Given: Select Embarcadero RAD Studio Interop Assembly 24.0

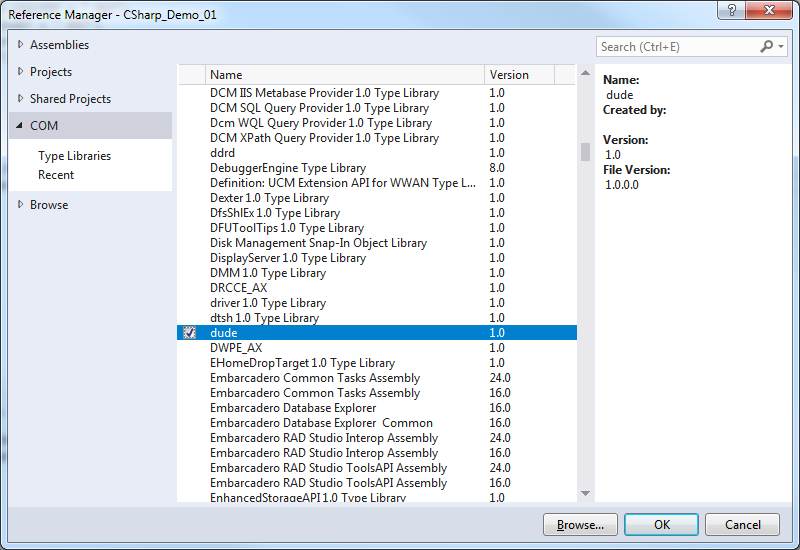Looking at the screenshot, I should coord(377,438).
